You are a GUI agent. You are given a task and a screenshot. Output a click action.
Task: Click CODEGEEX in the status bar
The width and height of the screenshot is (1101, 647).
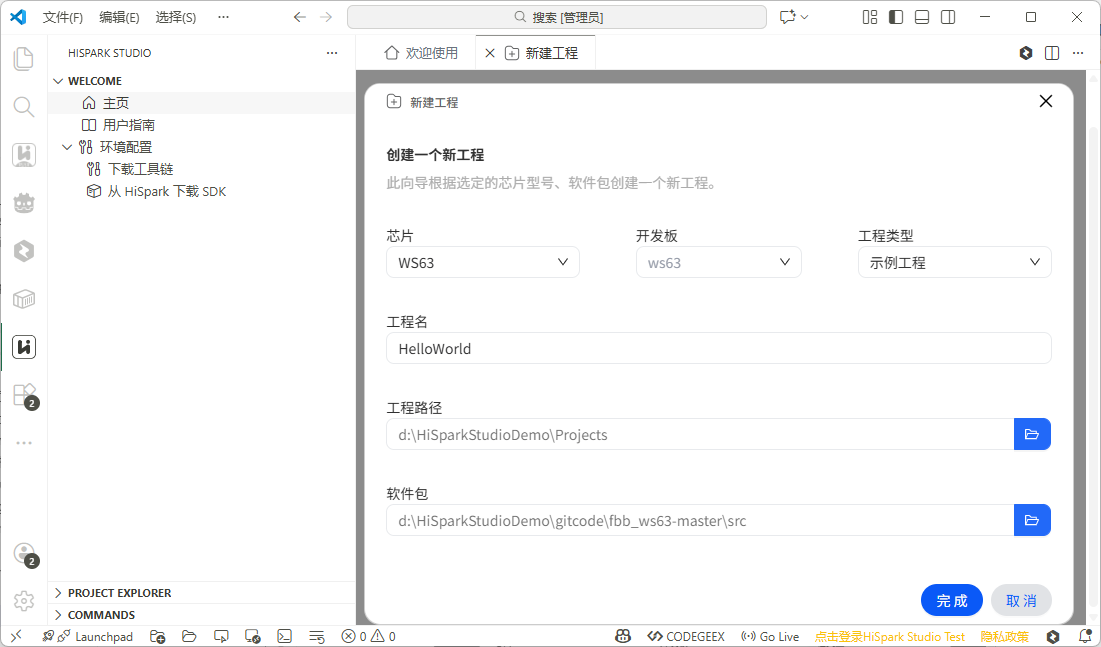pos(686,636)
